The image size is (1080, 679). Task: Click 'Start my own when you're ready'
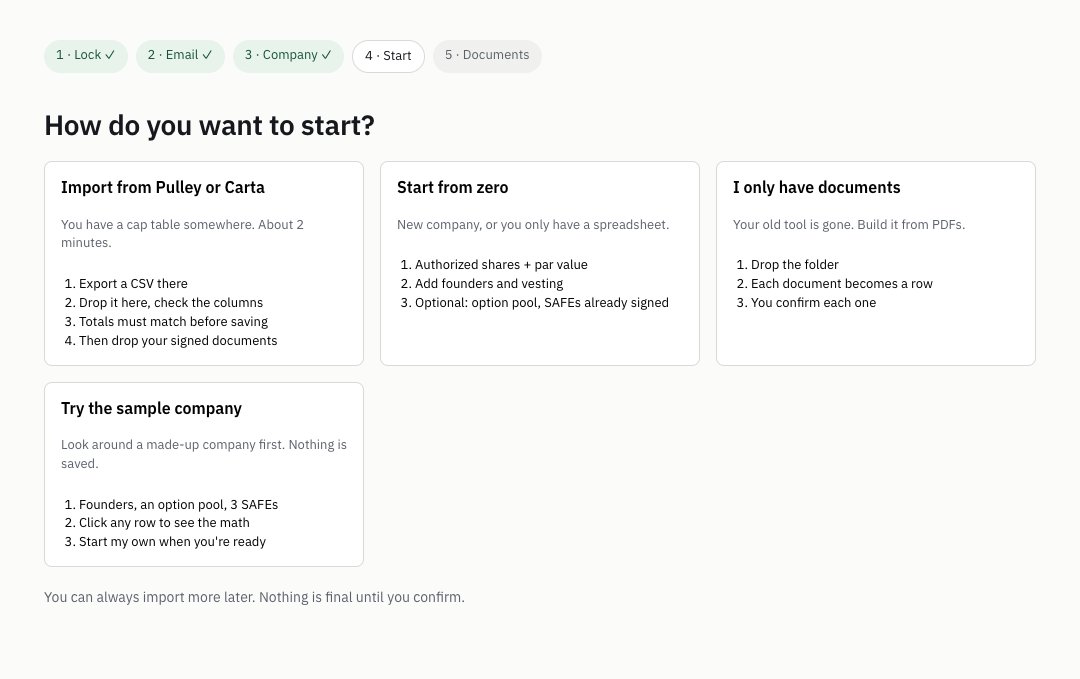172,542
